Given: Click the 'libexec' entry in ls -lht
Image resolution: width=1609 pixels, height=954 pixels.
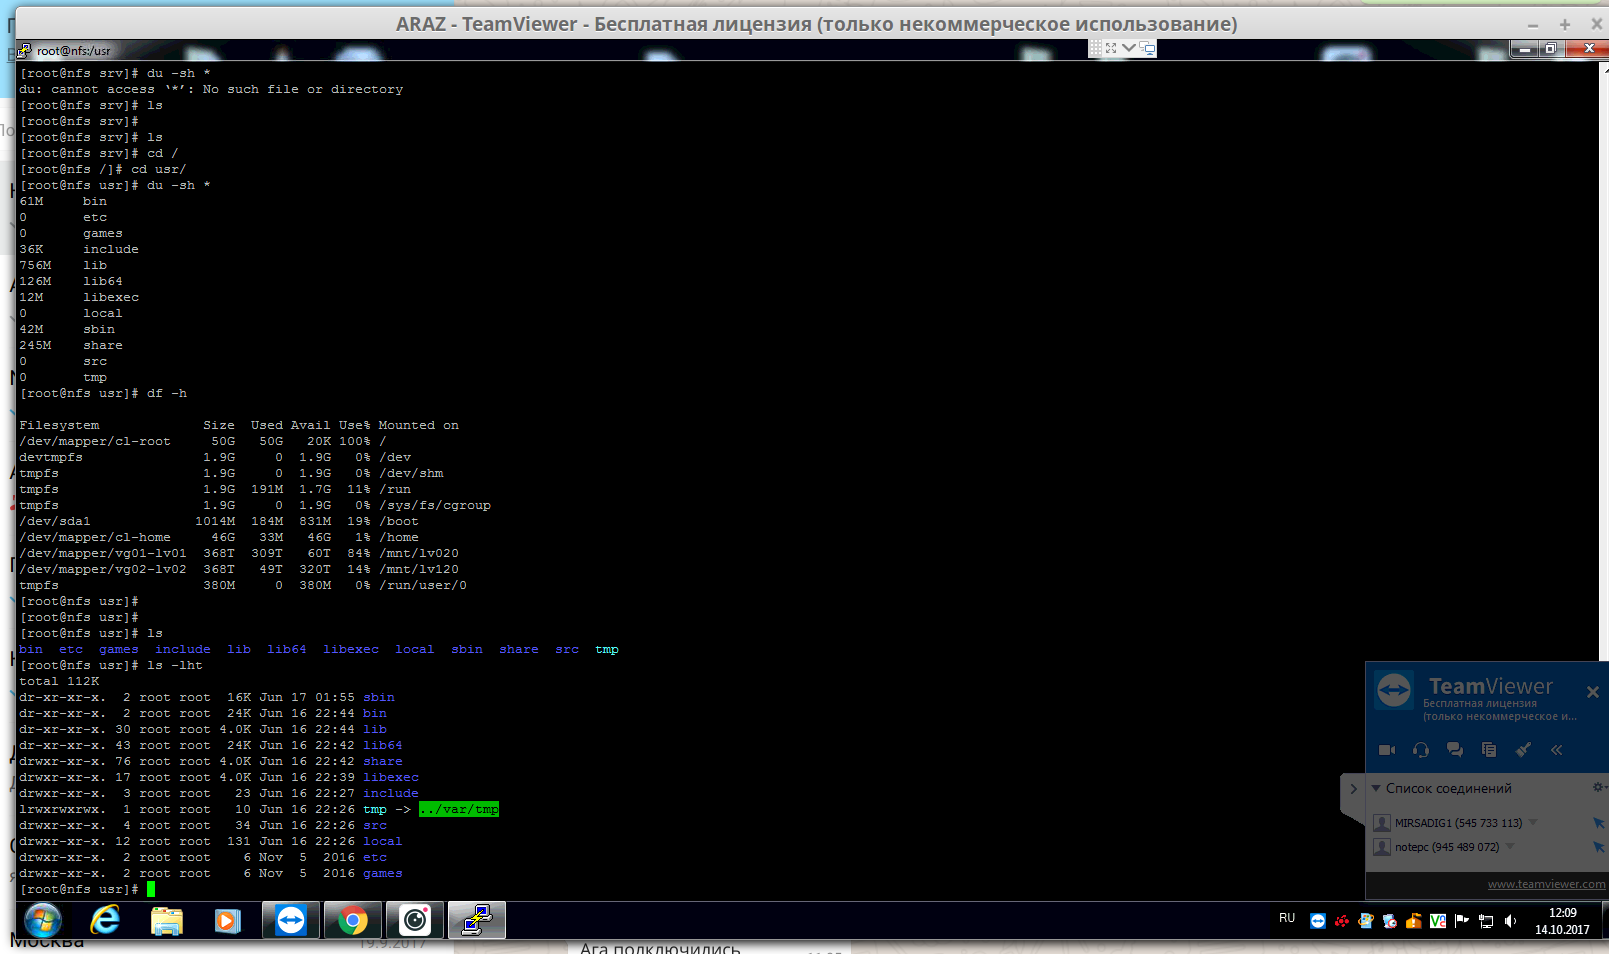Looking at the screenshot, I should pyautogui.click(x=391, y=777).
